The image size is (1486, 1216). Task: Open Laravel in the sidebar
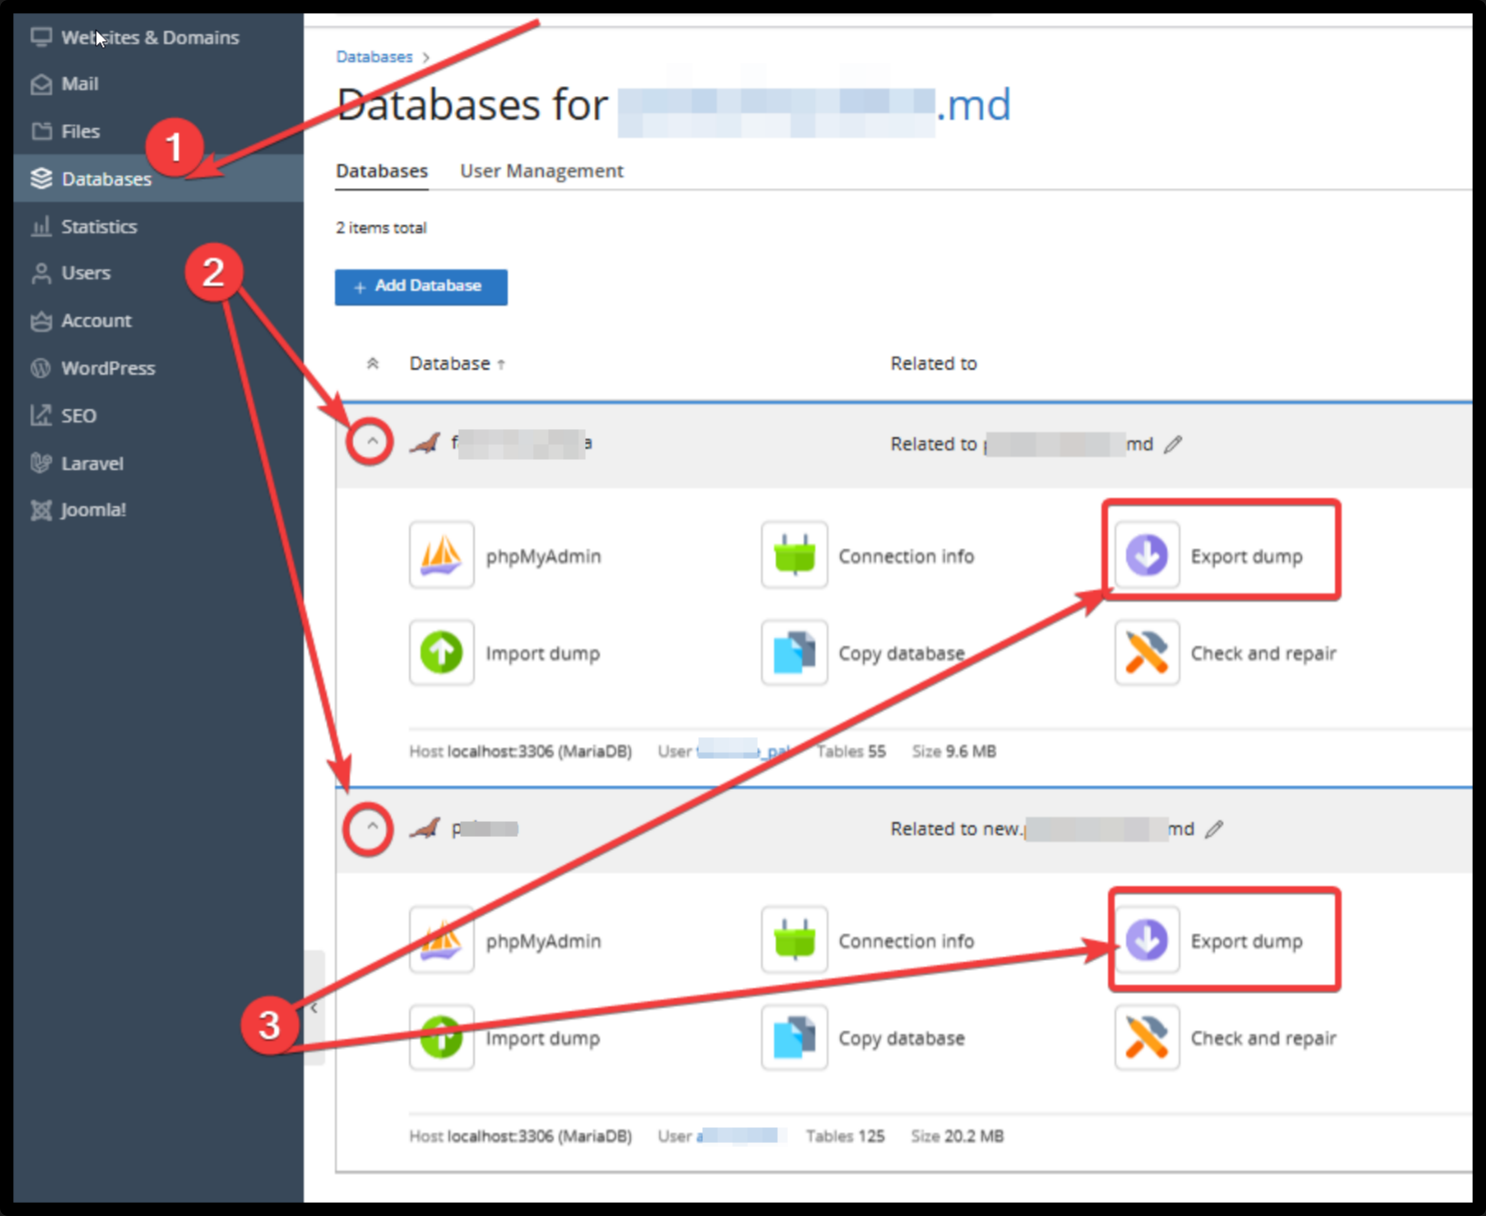(158, 463)
